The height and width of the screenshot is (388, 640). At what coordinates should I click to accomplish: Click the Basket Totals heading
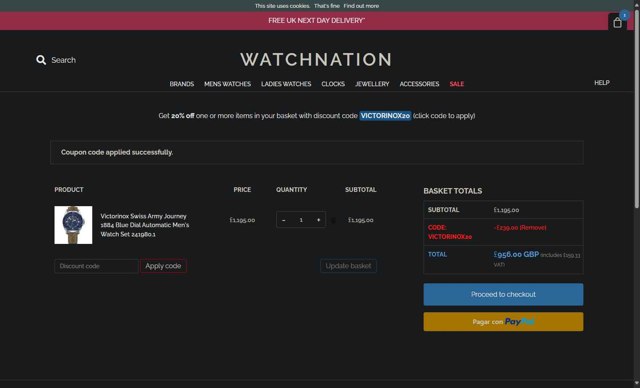[453, 191]
